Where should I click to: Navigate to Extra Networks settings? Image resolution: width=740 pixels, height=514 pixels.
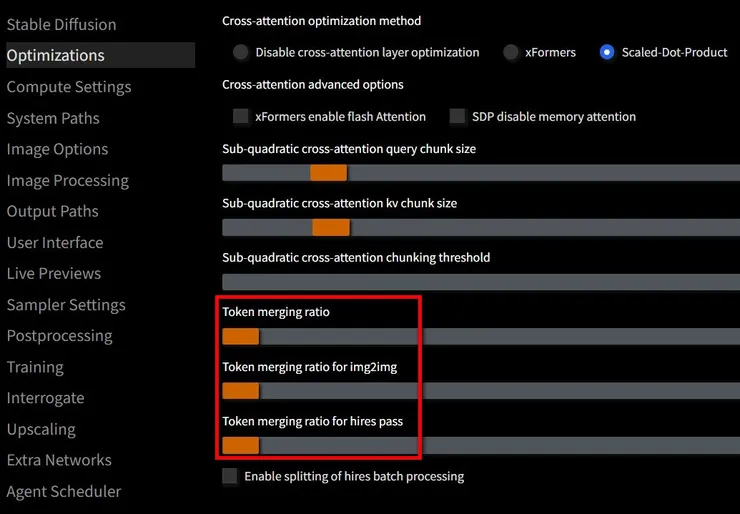[59, 460]
